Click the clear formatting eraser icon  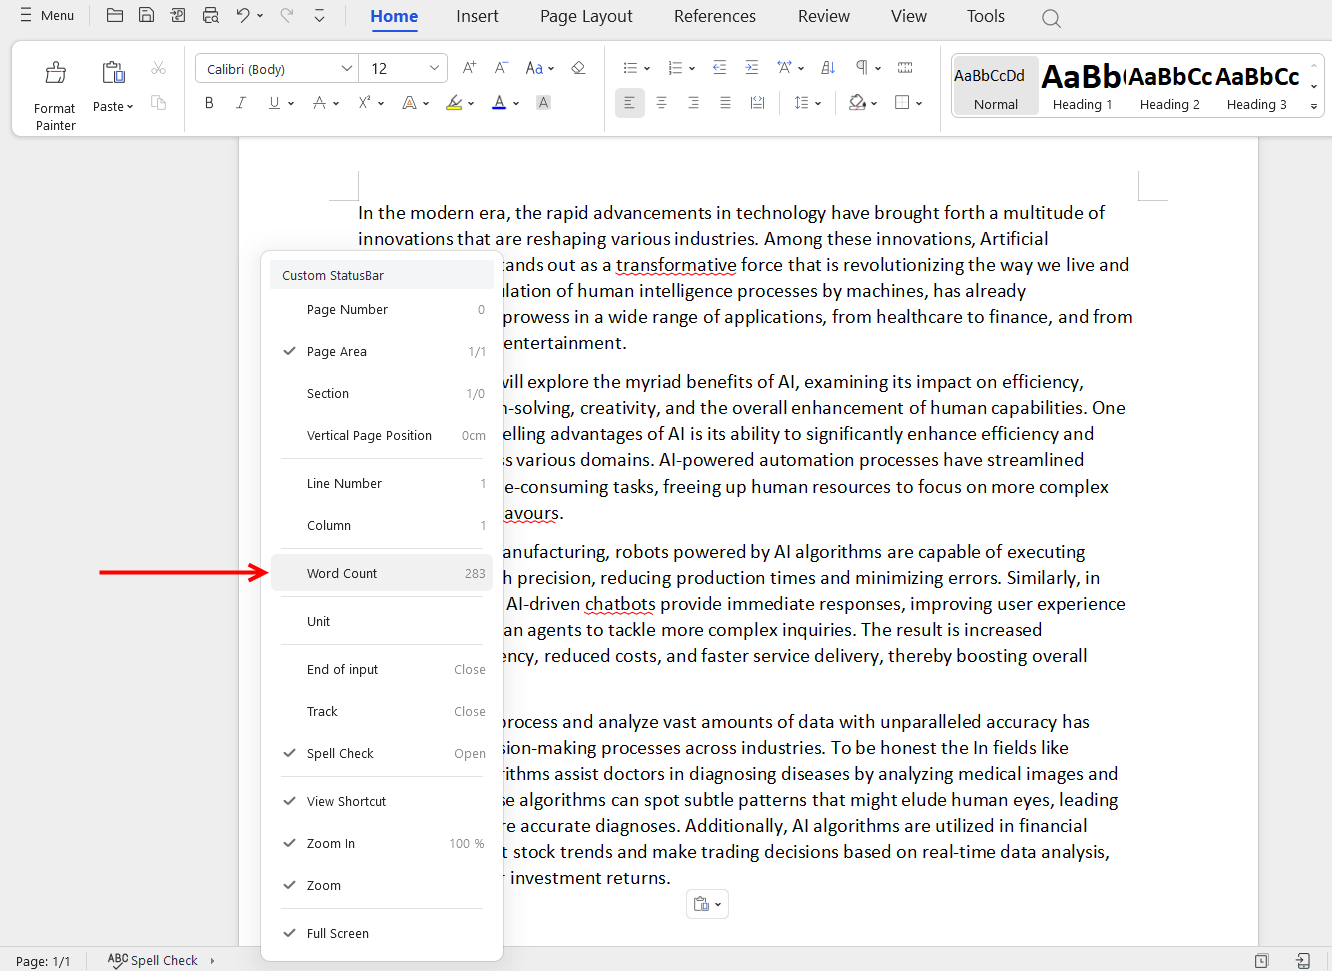[578, 68]
